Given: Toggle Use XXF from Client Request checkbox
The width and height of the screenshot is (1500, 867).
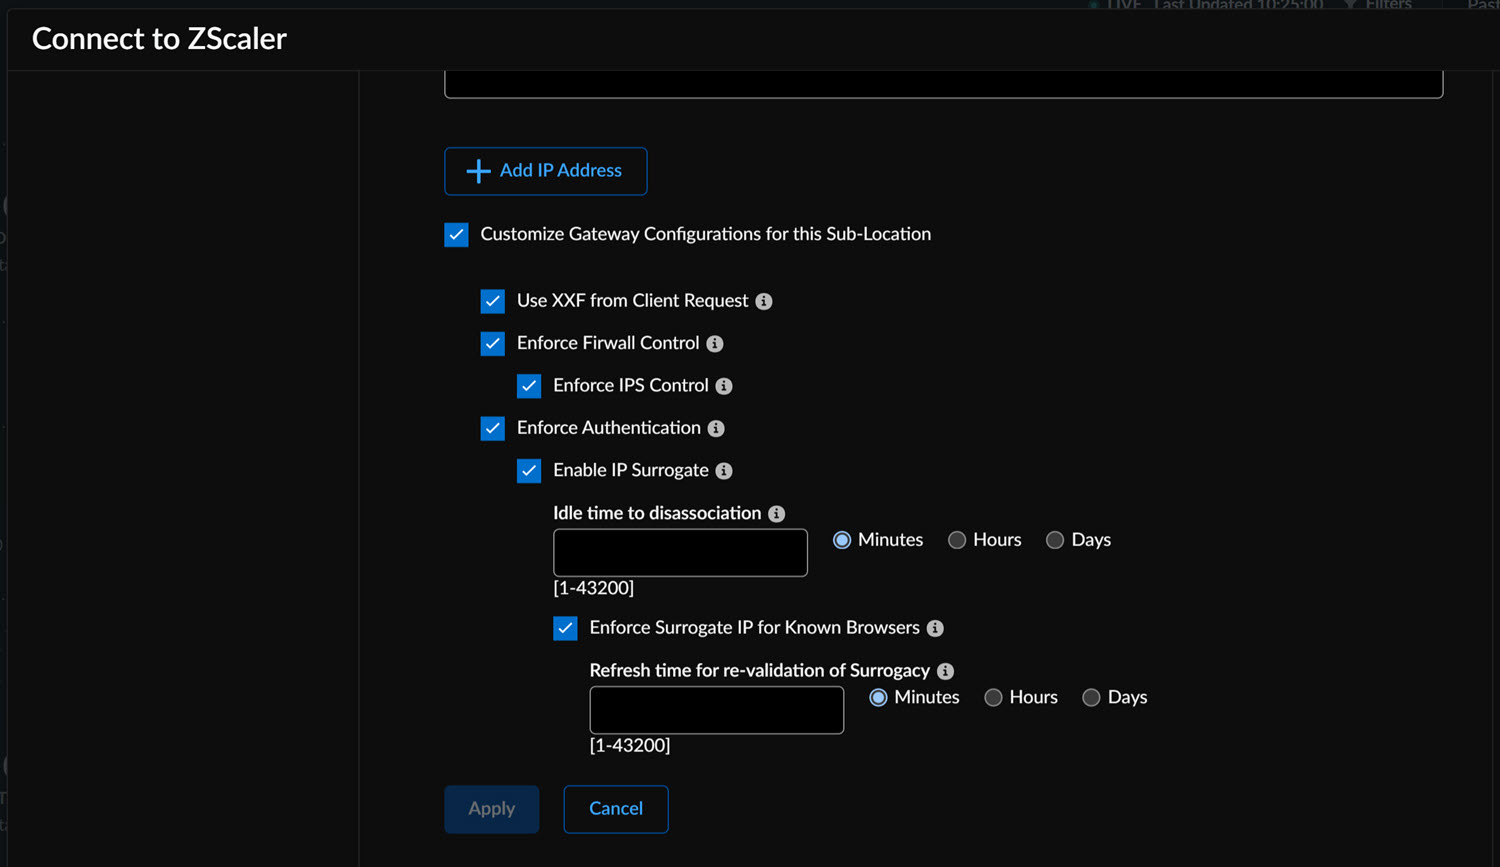Looking at the screenshot, I should tap(493, 301).
